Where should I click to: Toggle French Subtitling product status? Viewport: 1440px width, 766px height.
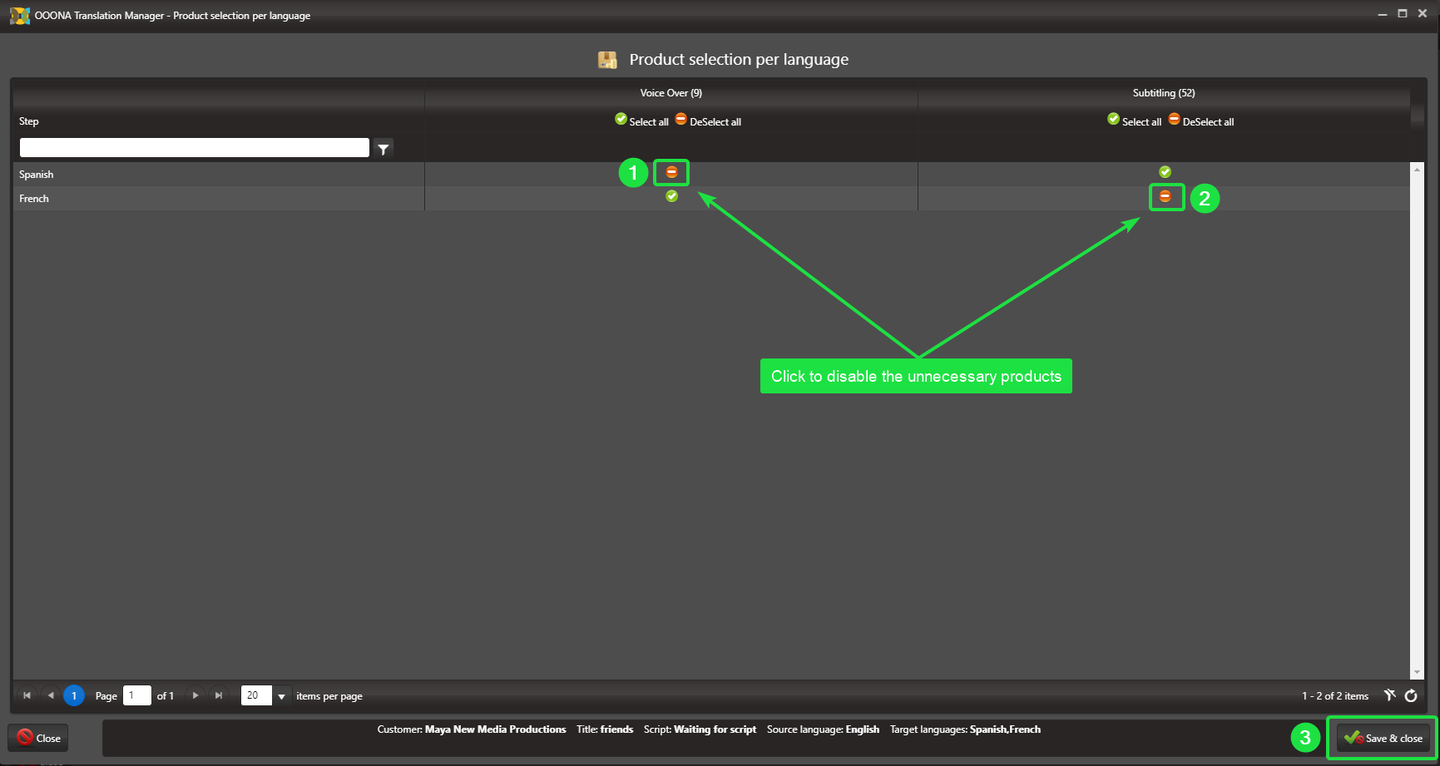pyautogui.click(x=1165, y=197)
